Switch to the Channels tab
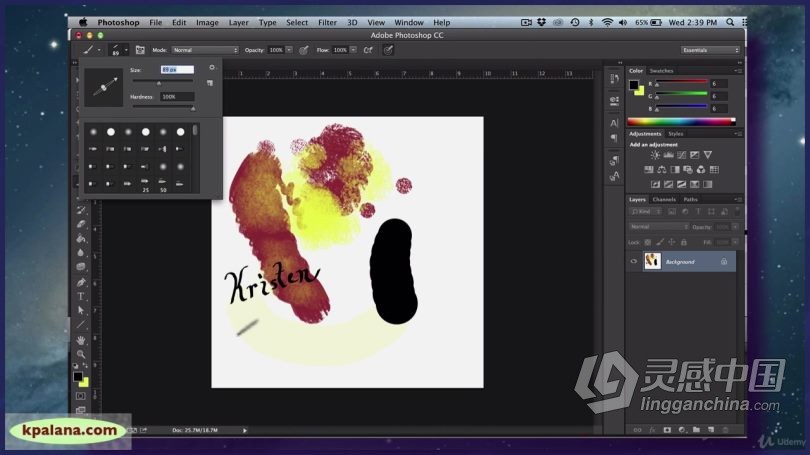 pos(664,199)
